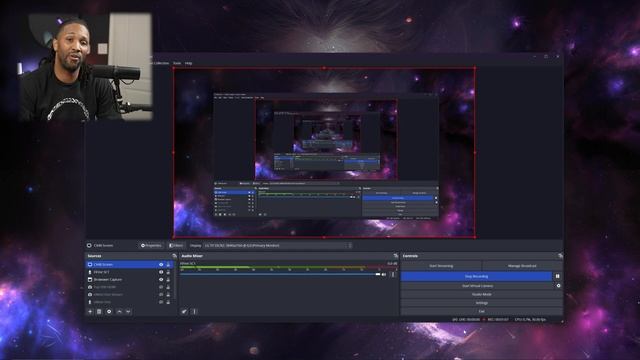Click the Manage Broadcast button
Image resolution: width=640 pixels, height=360 pixels.
tap(522, 266)
